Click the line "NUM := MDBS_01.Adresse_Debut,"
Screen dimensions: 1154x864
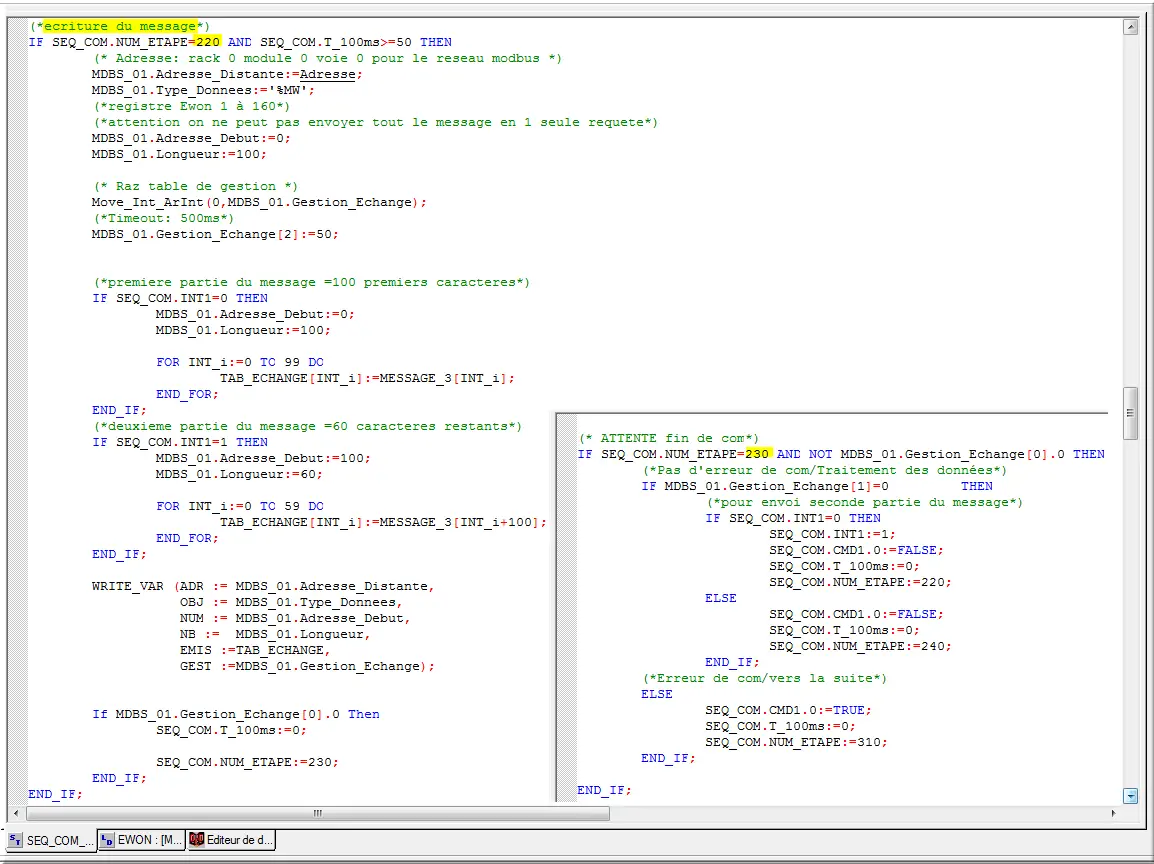coord(295,619)
